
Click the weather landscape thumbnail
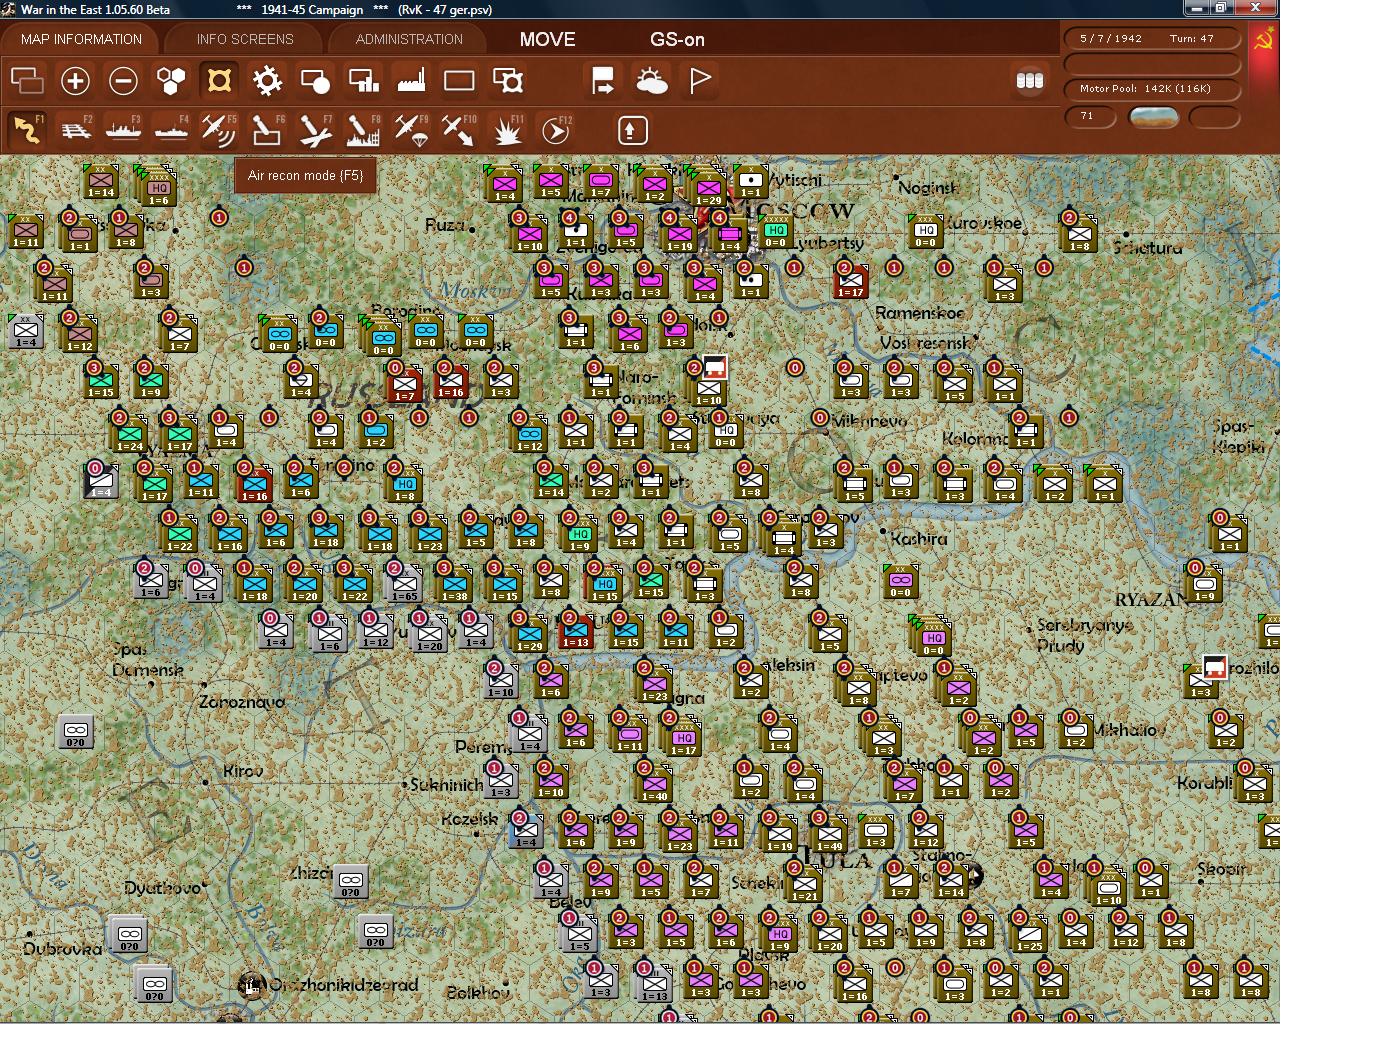click(x=1153, y=117)
